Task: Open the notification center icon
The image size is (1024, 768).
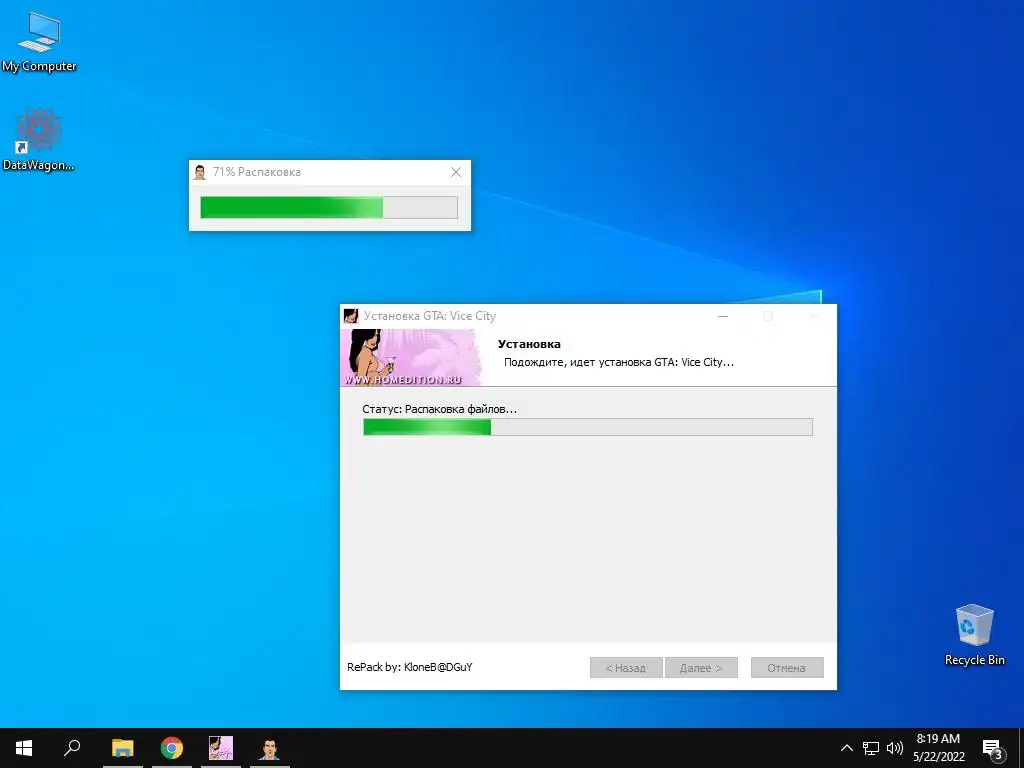Action: 993,748
